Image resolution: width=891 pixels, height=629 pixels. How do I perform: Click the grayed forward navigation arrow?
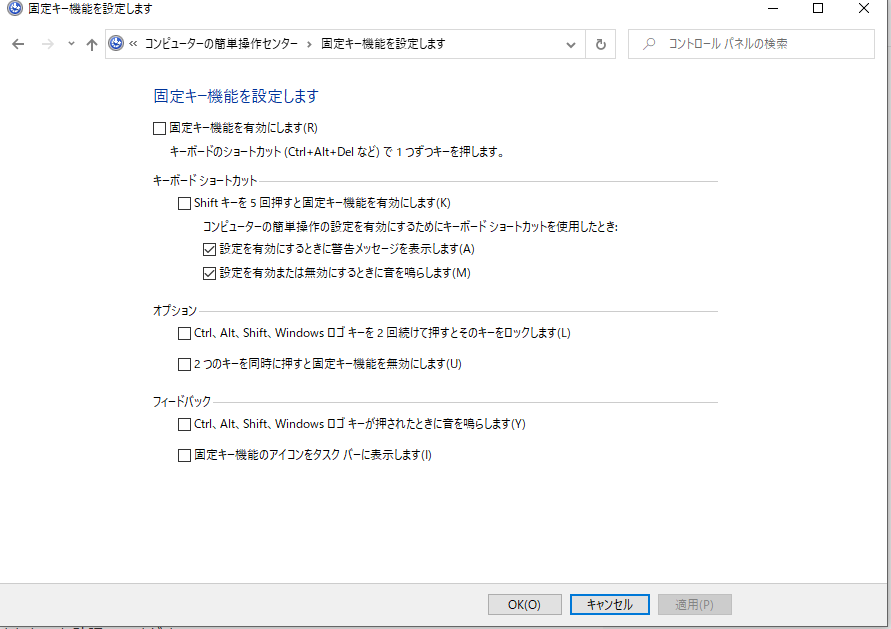point(47,44)
